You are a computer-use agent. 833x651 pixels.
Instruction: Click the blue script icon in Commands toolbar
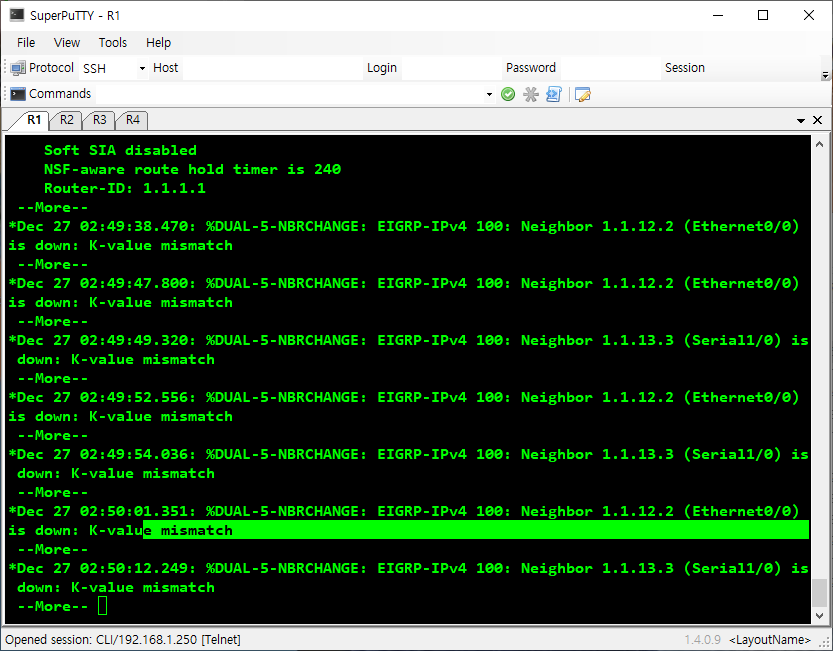pyautogui.click(x=554, y=95)
